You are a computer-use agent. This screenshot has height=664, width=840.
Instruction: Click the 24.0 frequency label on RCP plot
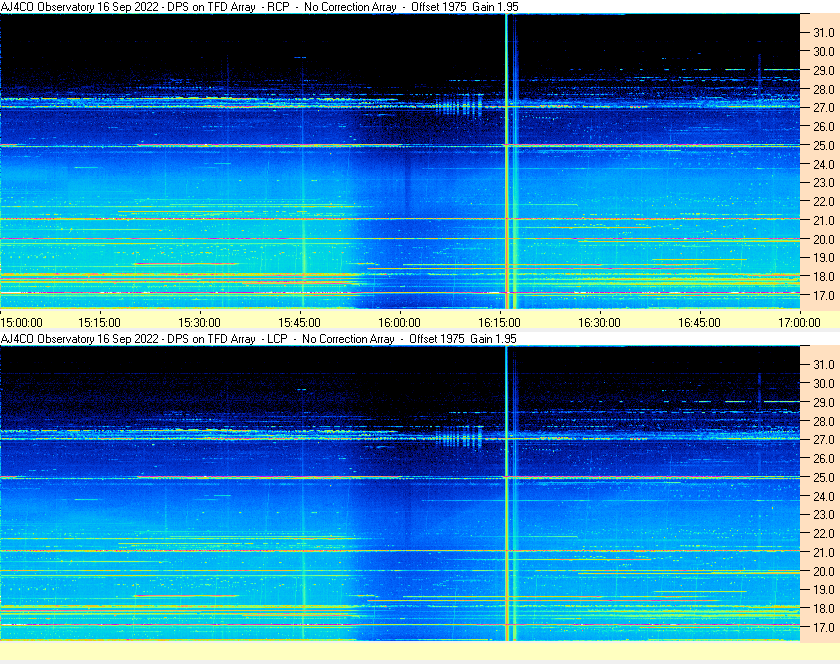[824, 164]
